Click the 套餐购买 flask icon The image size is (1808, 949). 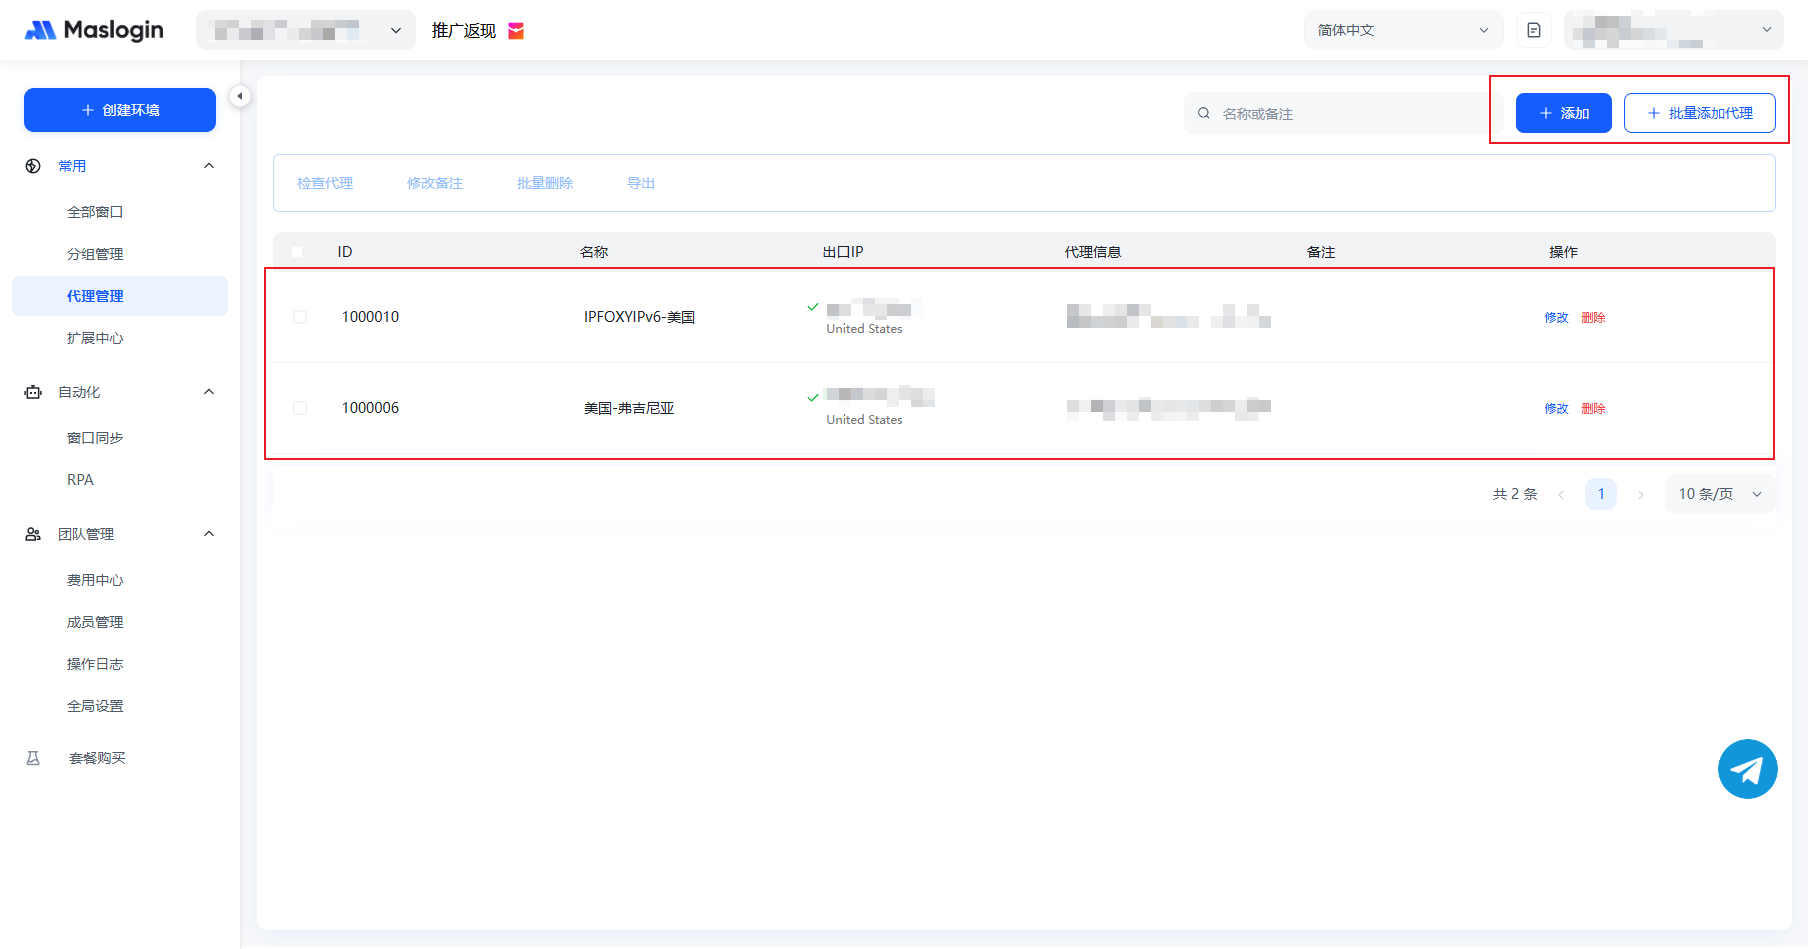click(33, 758)
